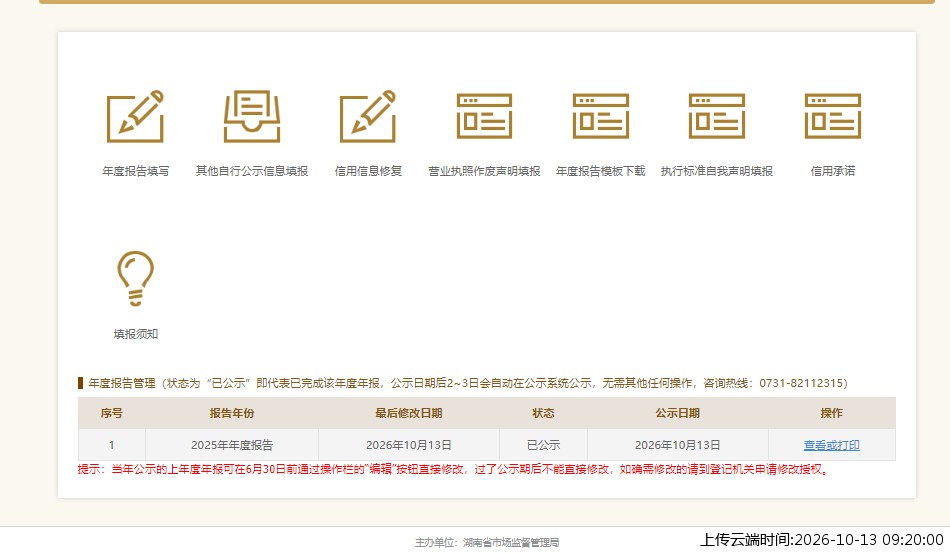Click the 状态 column header
The width and height of the screenshot is (950, 553).
coord(543,413)
